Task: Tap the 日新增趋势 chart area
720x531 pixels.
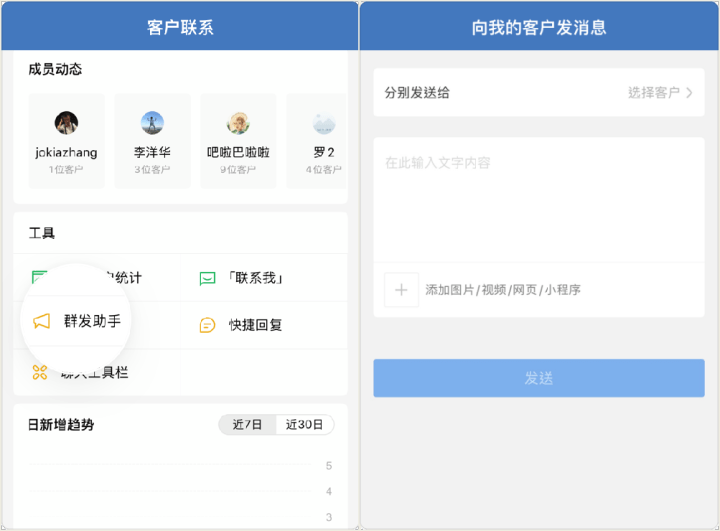Action: pos(180,490)
